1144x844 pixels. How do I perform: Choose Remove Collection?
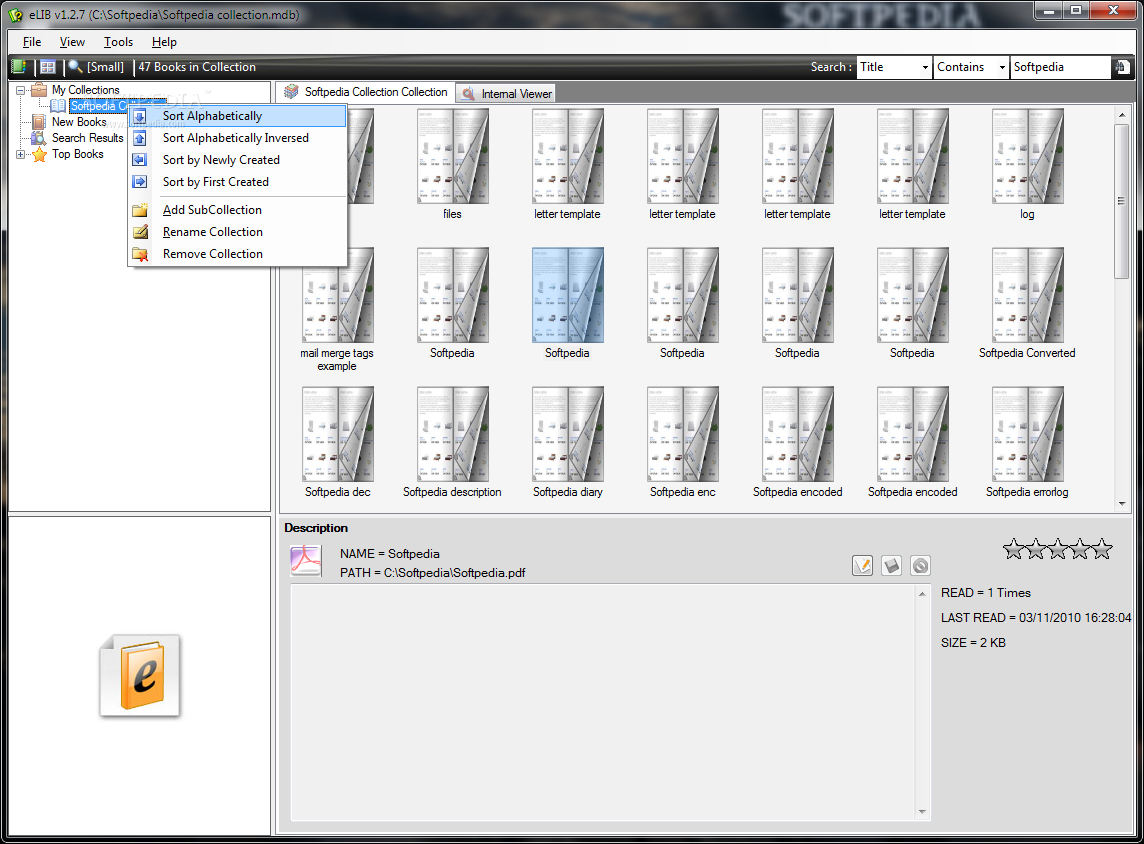237,254
